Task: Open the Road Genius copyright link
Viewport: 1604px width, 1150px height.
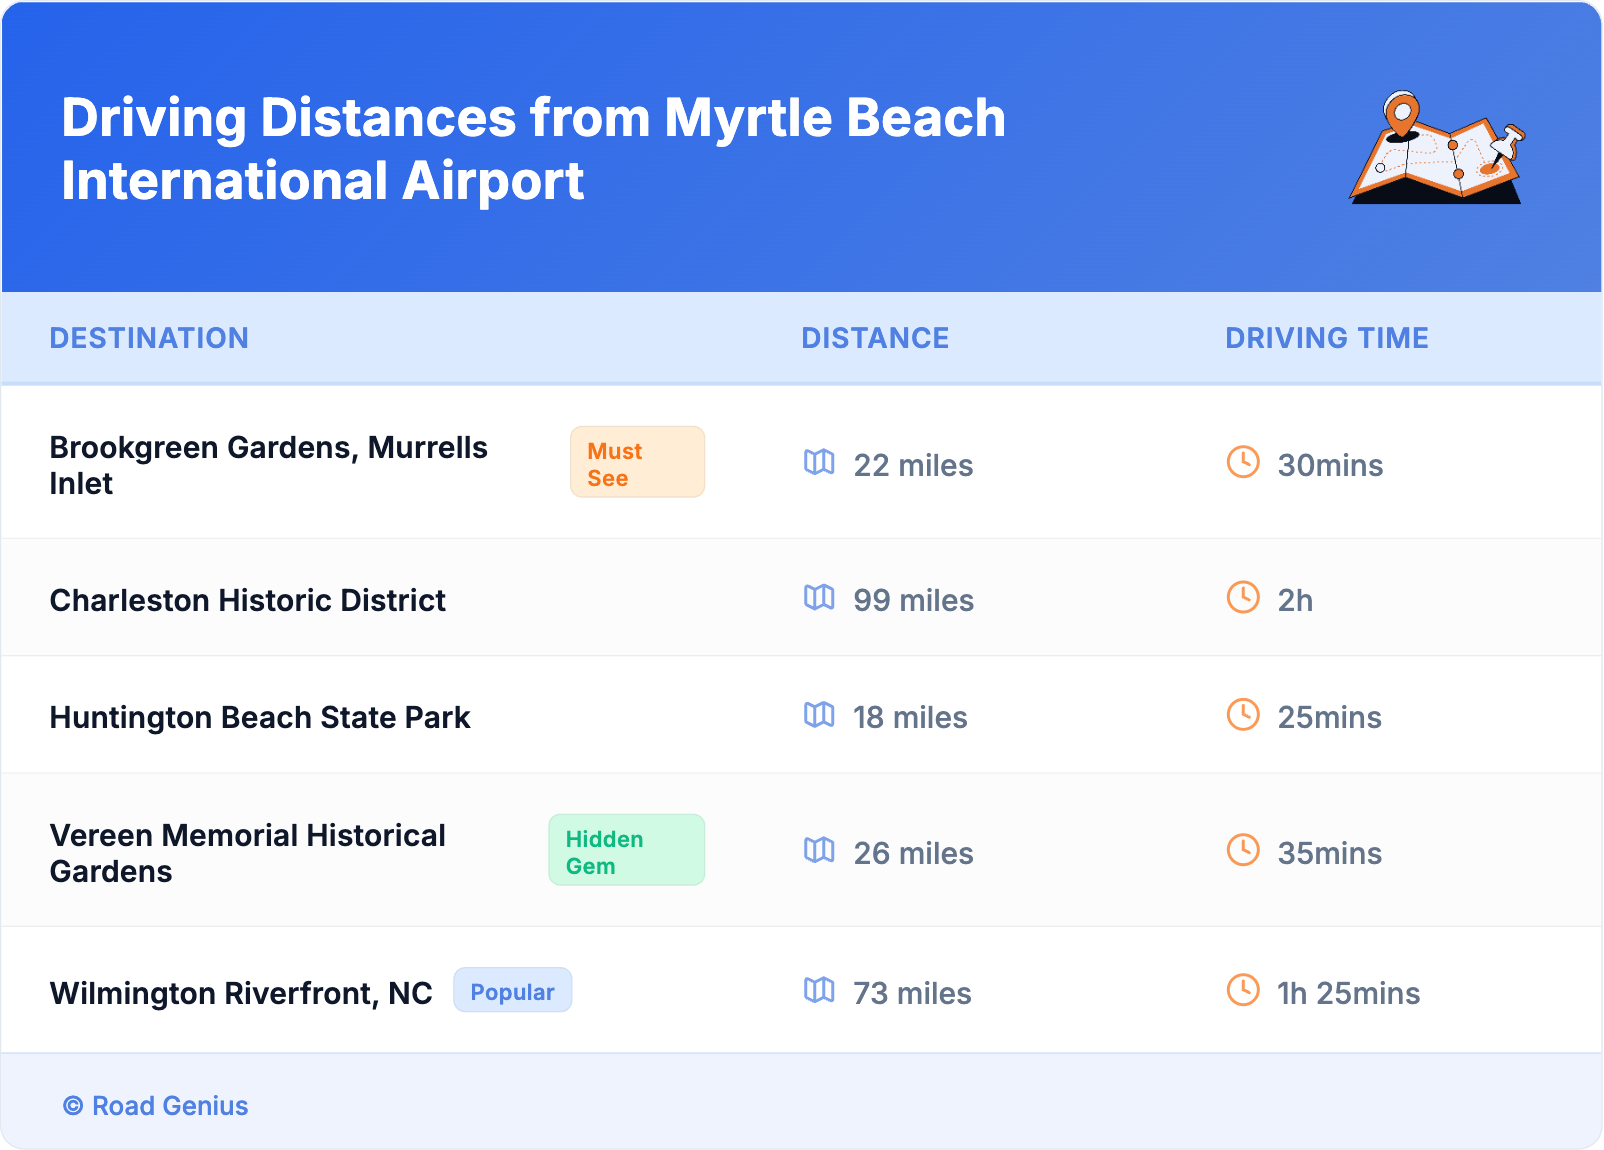Action: (x=156, y=1106)
